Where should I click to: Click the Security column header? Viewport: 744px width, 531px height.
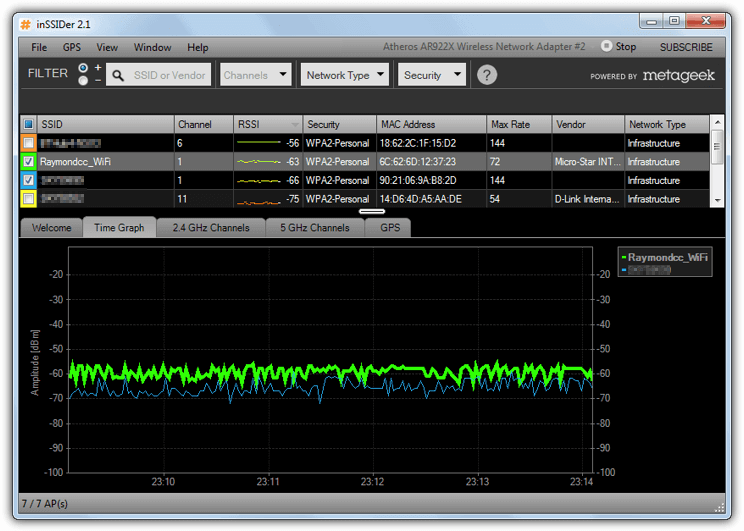[339, 124]
